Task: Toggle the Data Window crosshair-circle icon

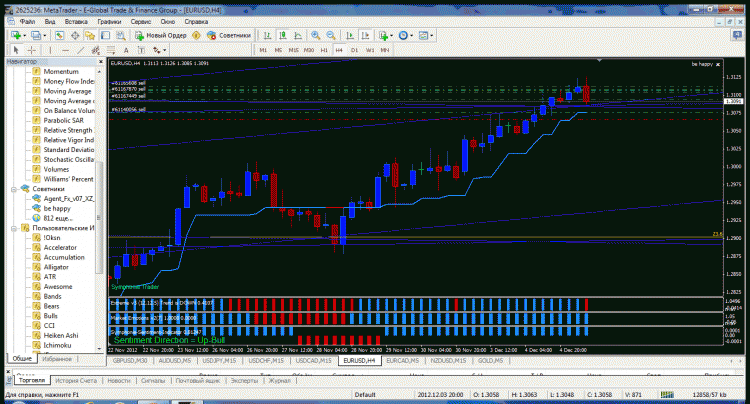Action: [x=75, y=35]
